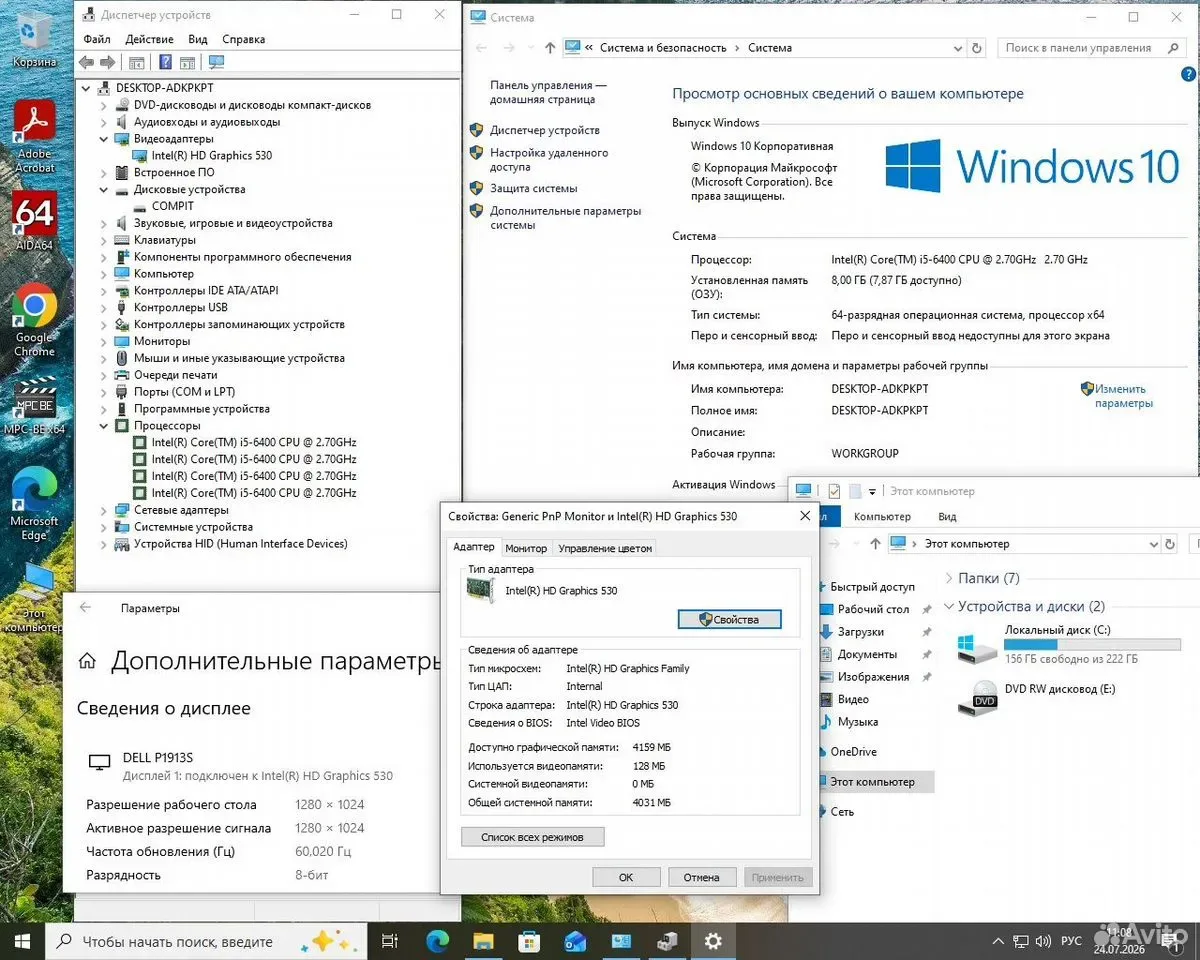This screenshot has width=1200, height=960.
Task: Open the Настройка удаленного доступа link
Action: point(549,160)
